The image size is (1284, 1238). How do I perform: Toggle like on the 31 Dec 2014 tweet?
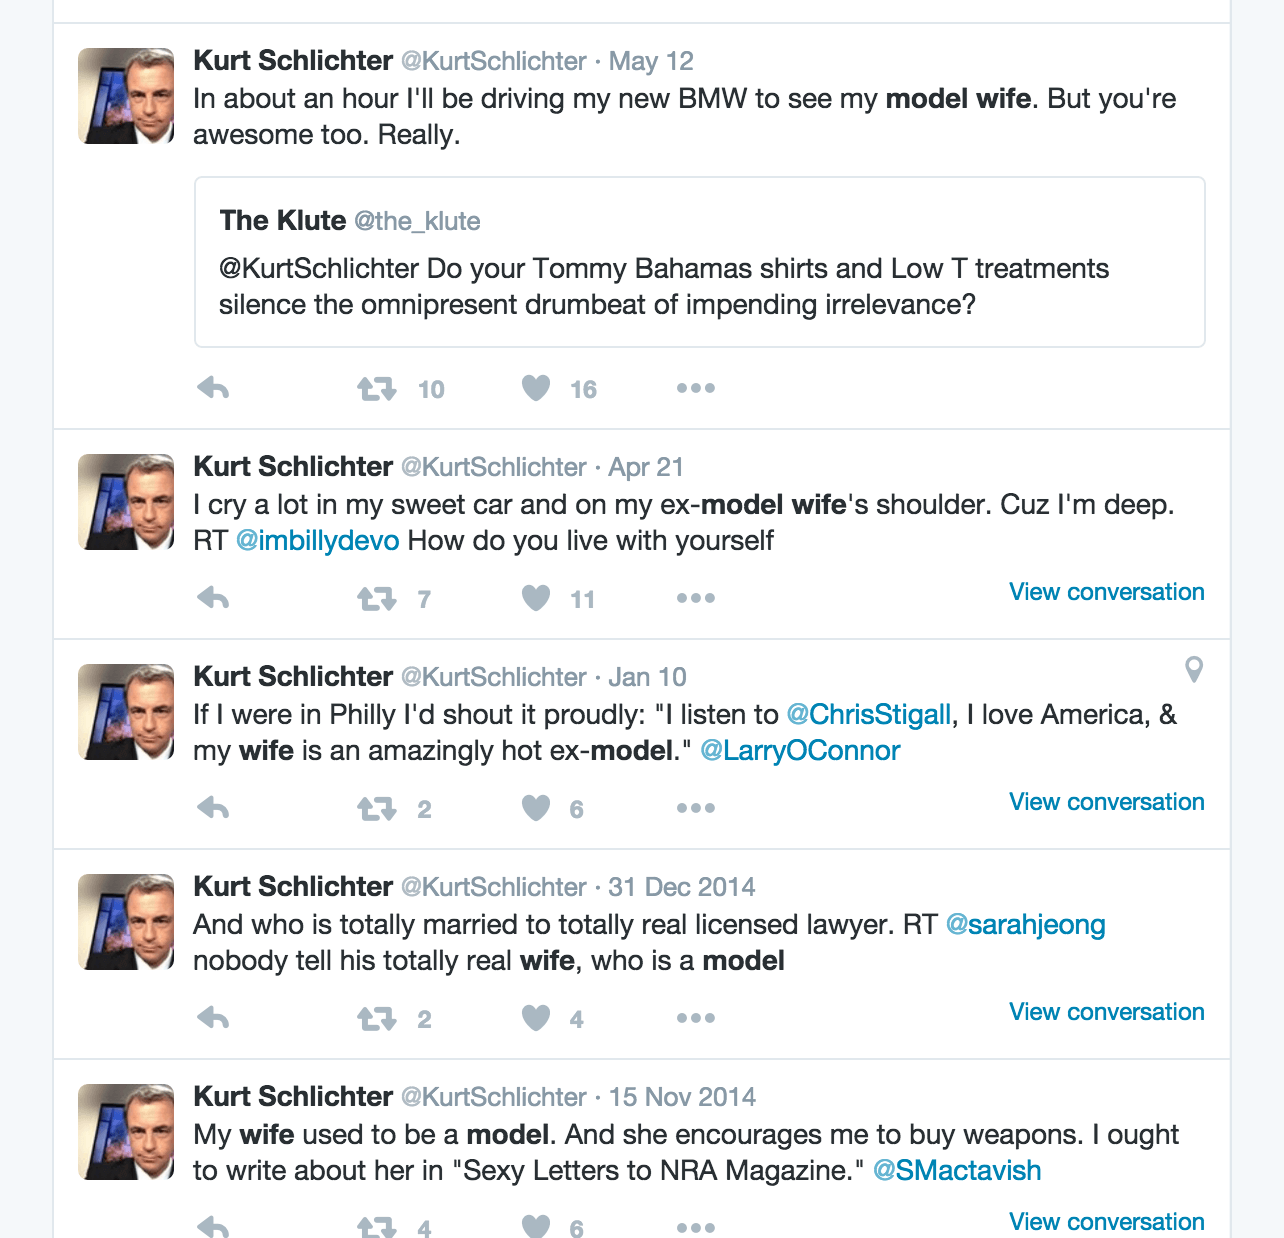(x=536, y=1018)
